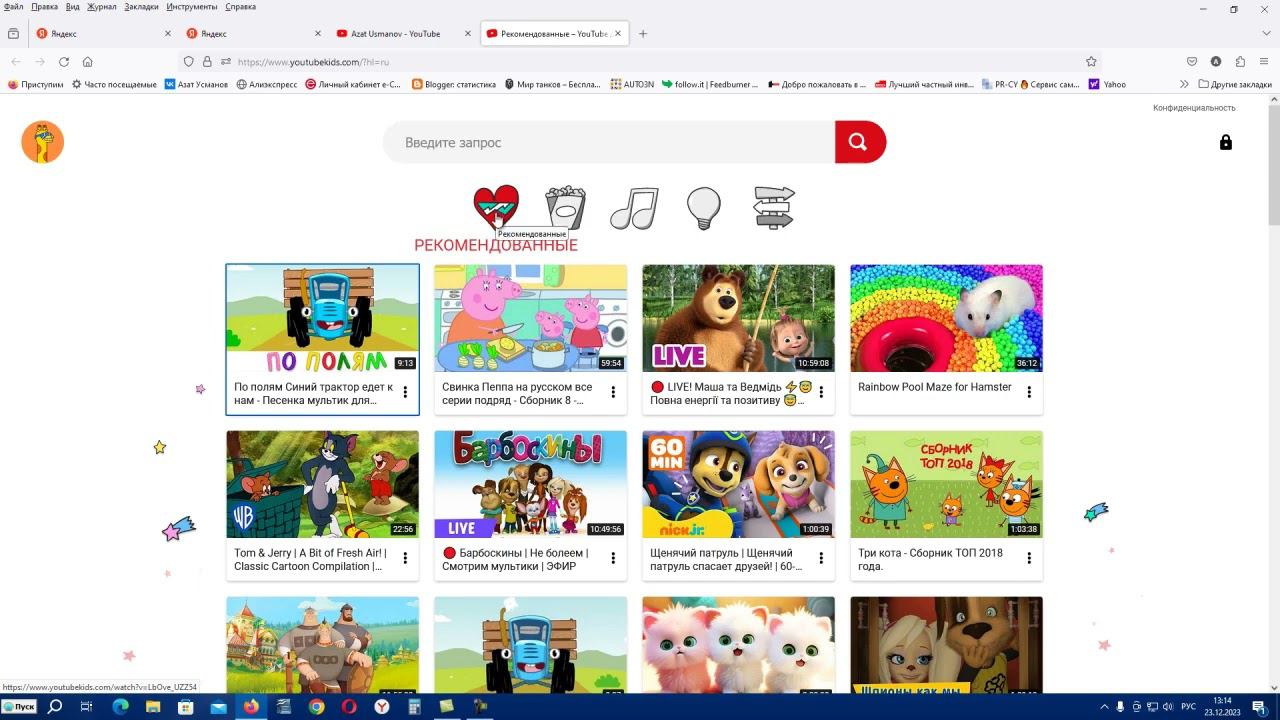Open the Firefox application menu
The width and height of the screenshot is (1280, 720).
click(1265, 62)
